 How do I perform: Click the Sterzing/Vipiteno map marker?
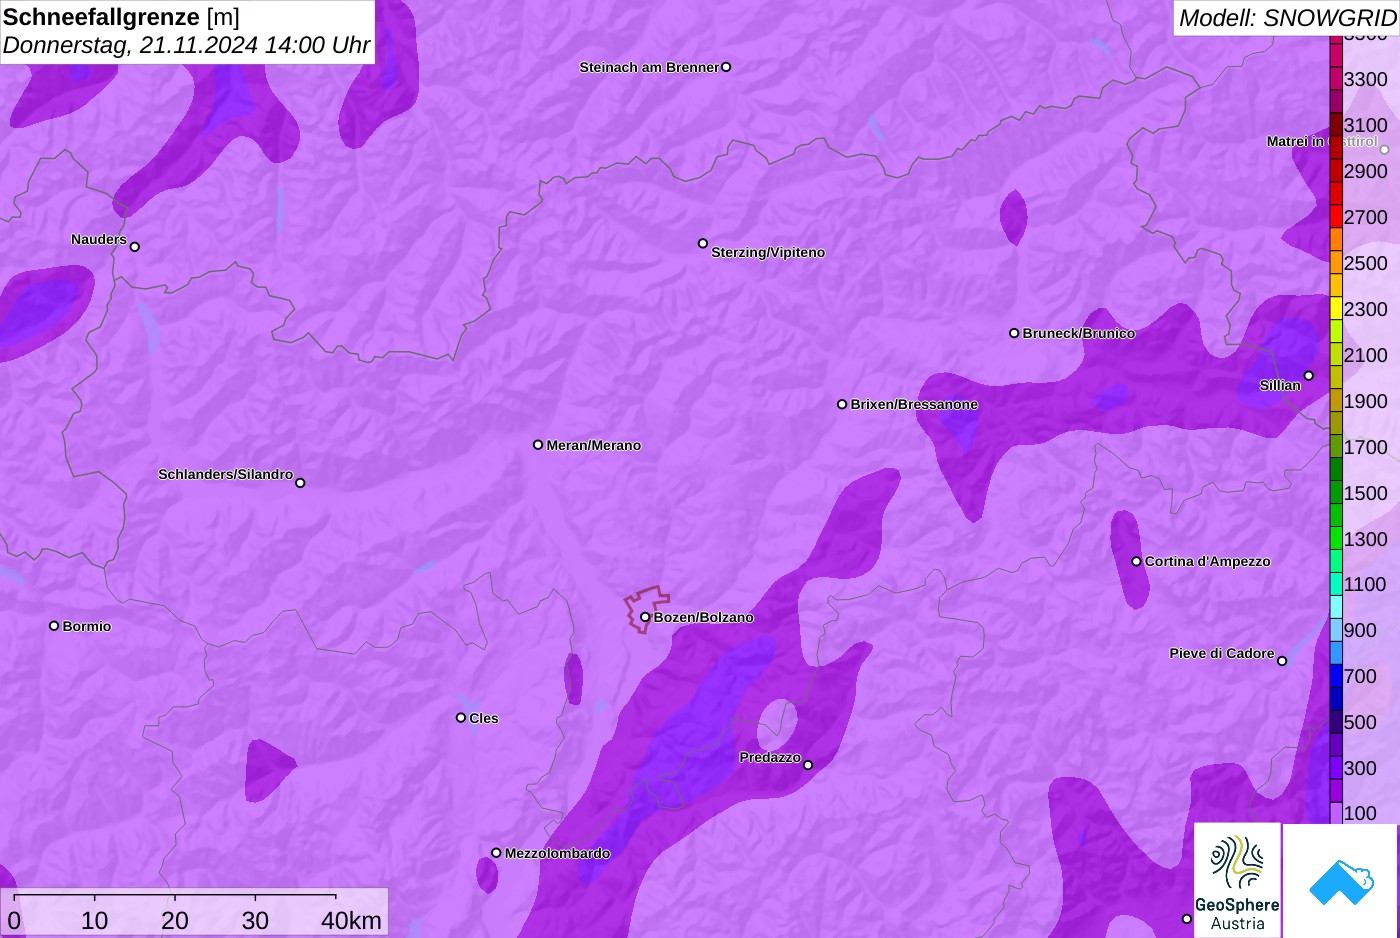tap(703, 243)
